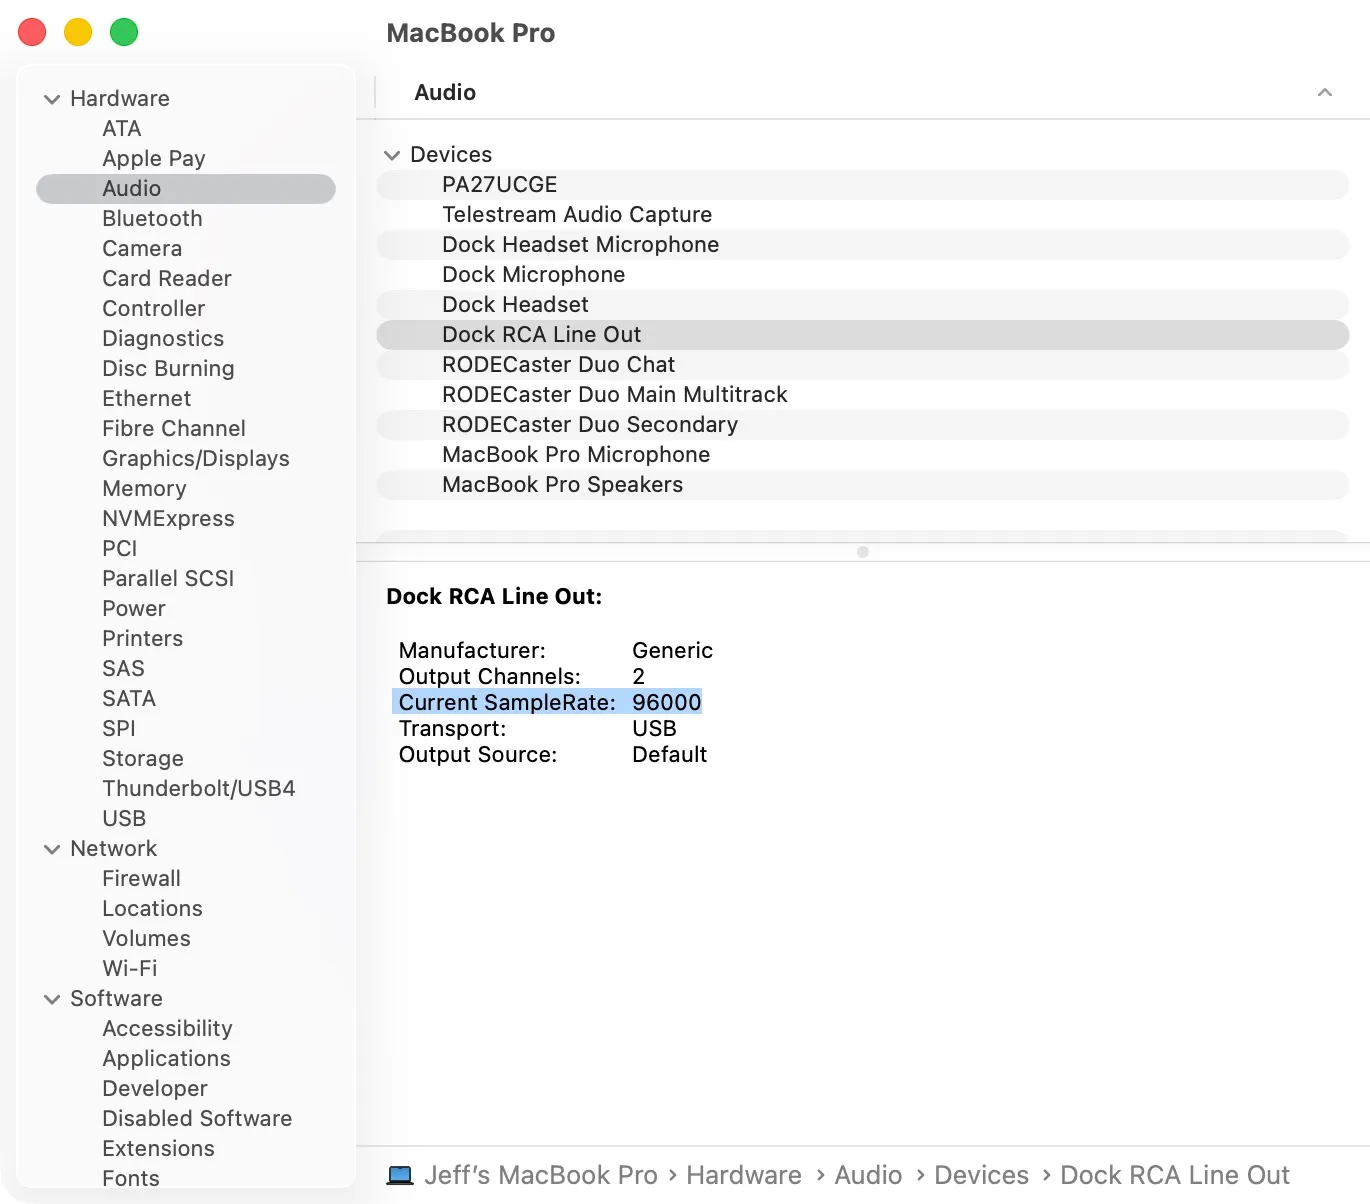Image resolution: width=1370 pixels, height=1204 pixels.
Task: Click the Transport value USB
Action: point(655,729)
